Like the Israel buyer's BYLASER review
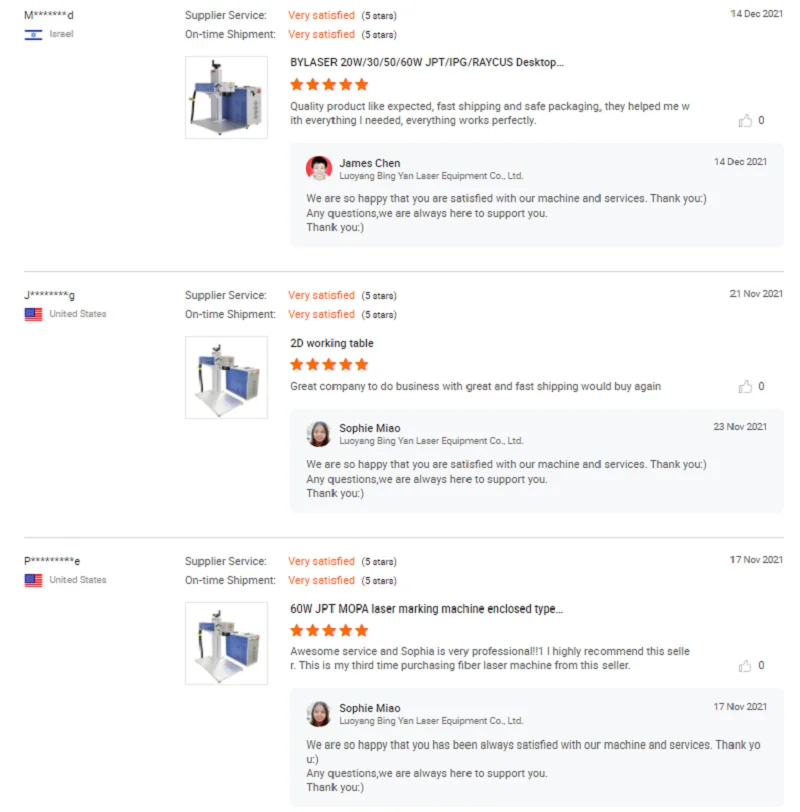800x812 pixels. pos(745,121)
